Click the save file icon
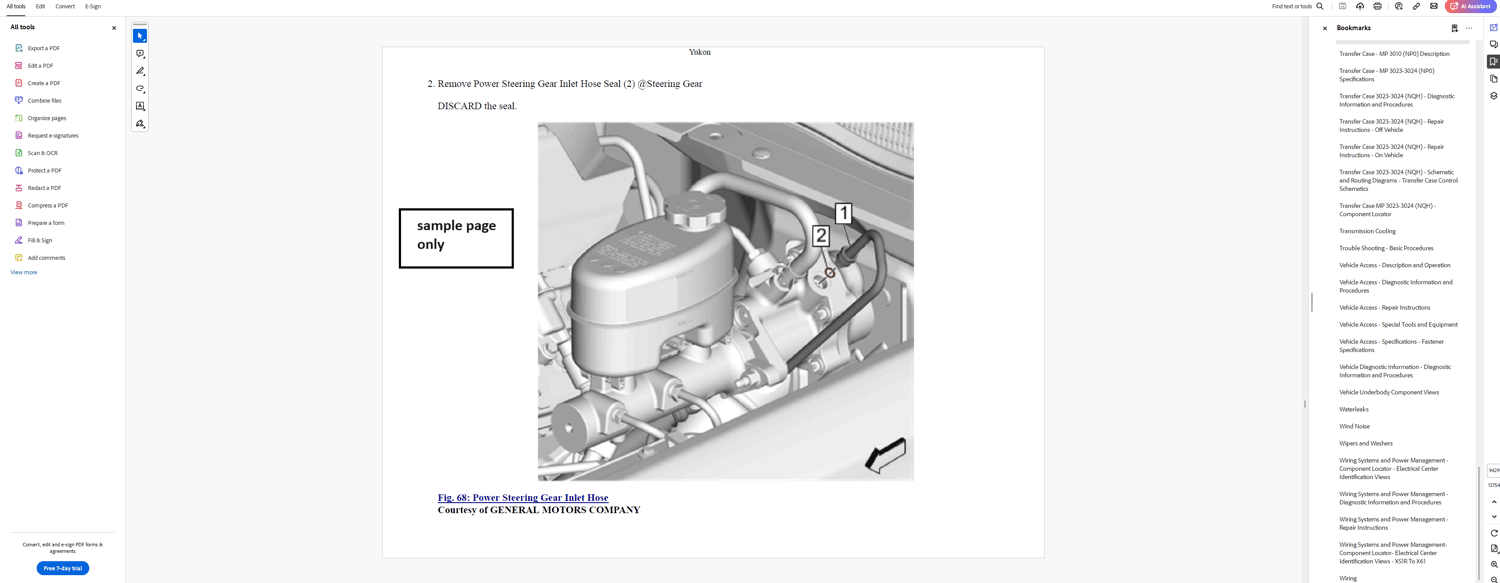This screenshot has width=1500, height=583. click(x=1343, y=6)
